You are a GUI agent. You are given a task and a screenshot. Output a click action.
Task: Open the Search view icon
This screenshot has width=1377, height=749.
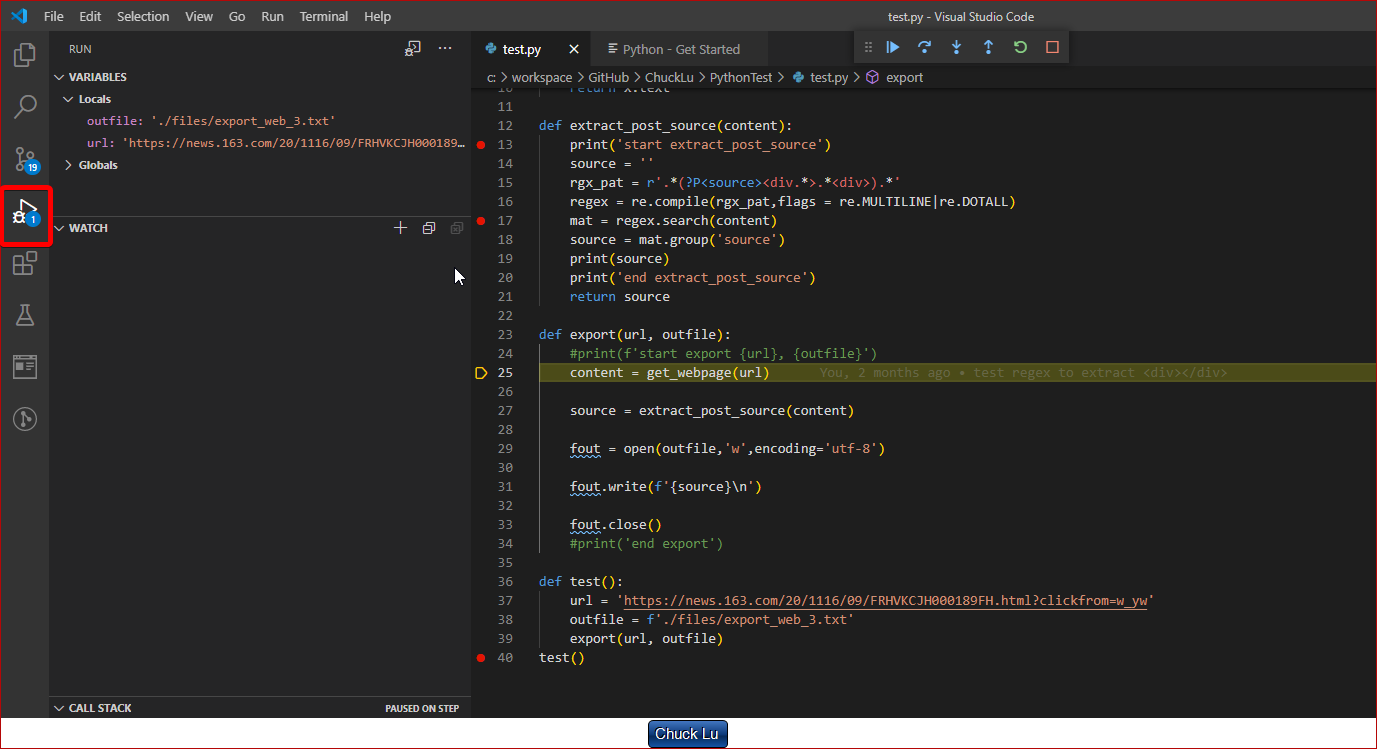click(25, 106)
